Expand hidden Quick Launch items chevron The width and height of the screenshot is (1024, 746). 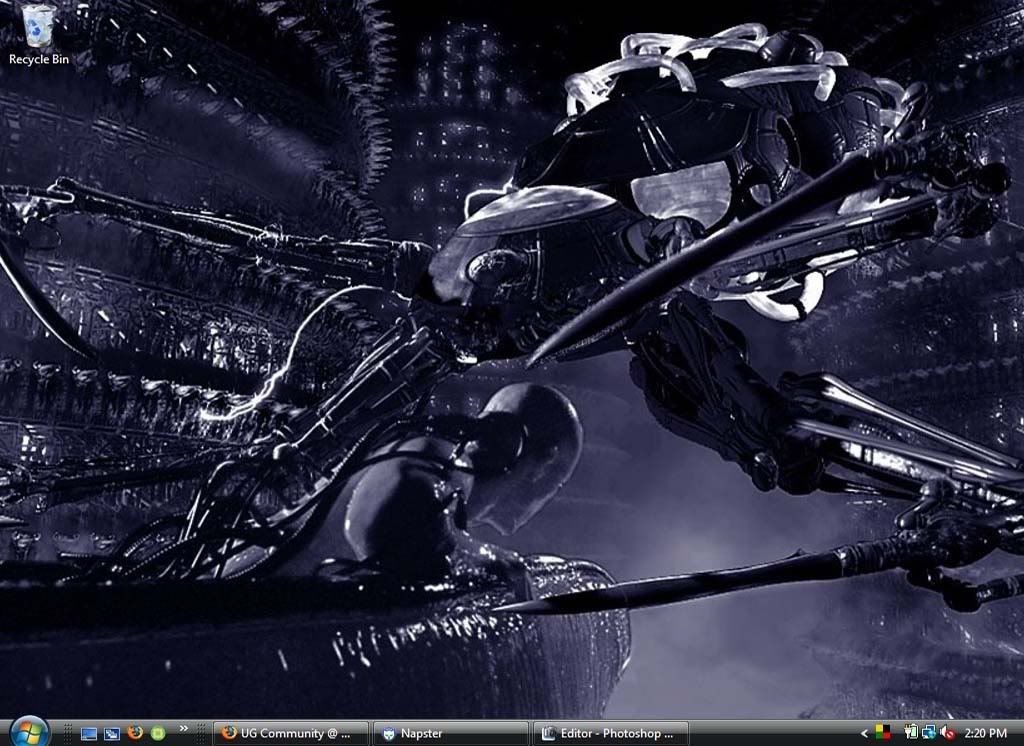pyautogui.click(x=184, y=729)
